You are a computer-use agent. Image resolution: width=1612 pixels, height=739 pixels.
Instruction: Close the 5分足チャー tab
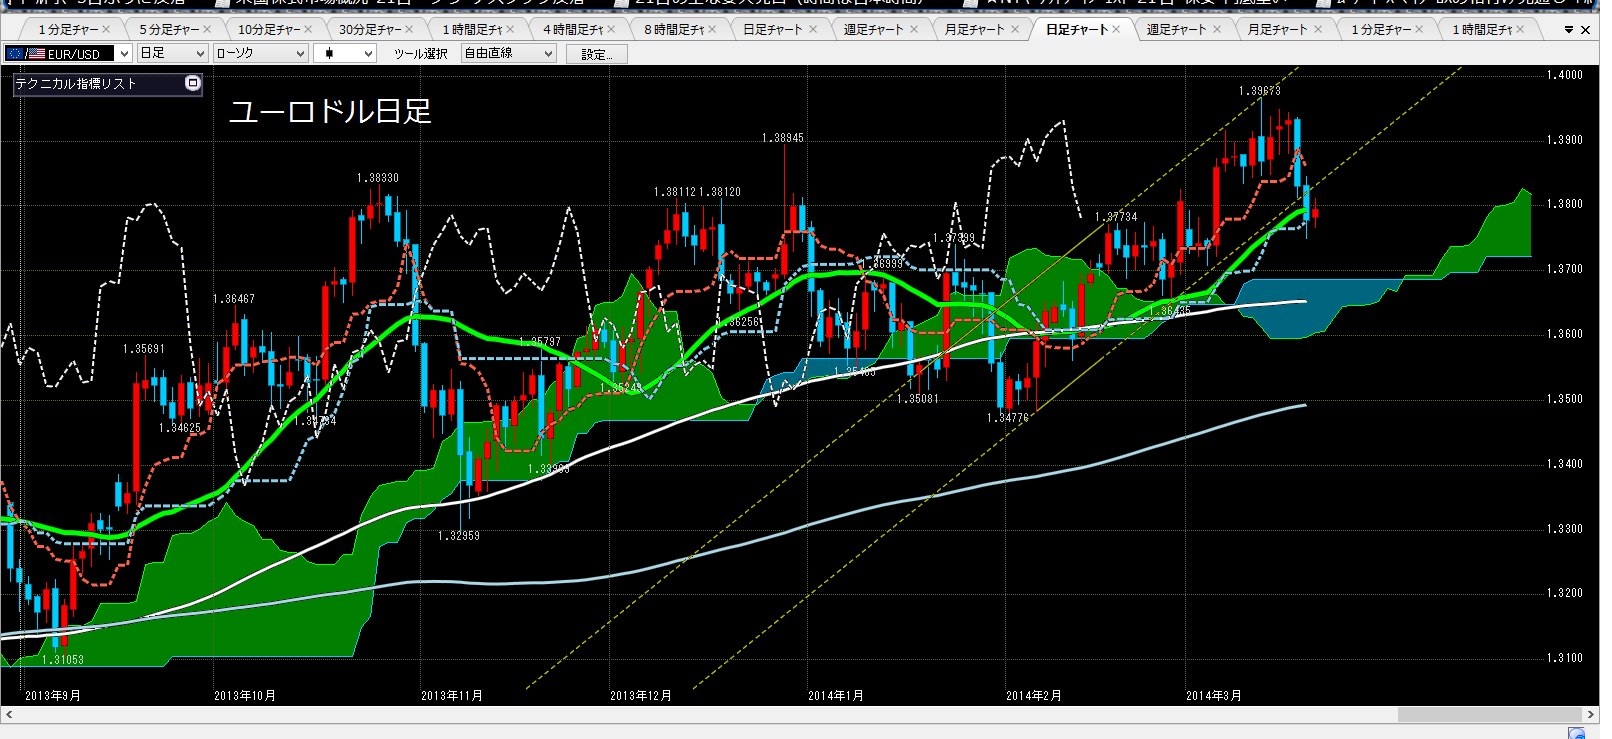click(x=207, y=30)
